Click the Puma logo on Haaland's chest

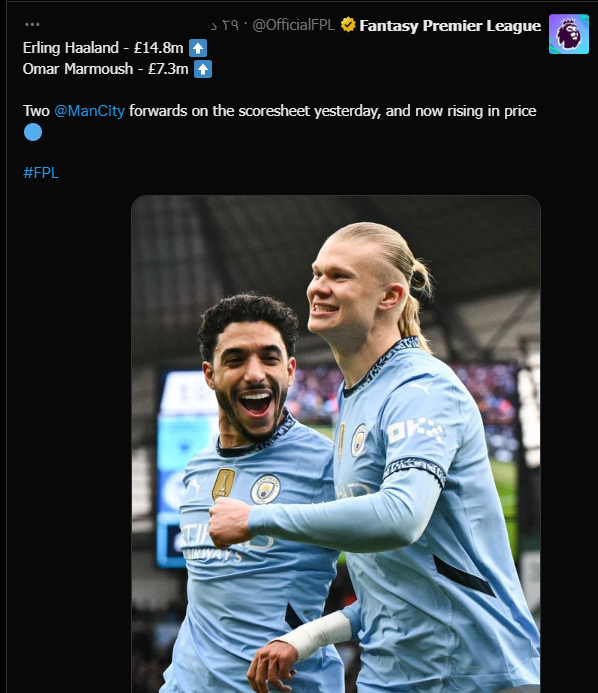pyautogui.click(x=420, y=387)
